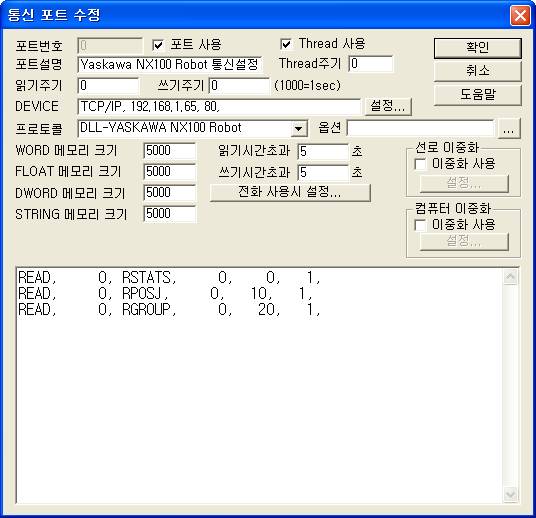Viewport: 536px width, 518px height.
Task: Close the 통신 포트 수정 dialog
Action: point(520,15)
